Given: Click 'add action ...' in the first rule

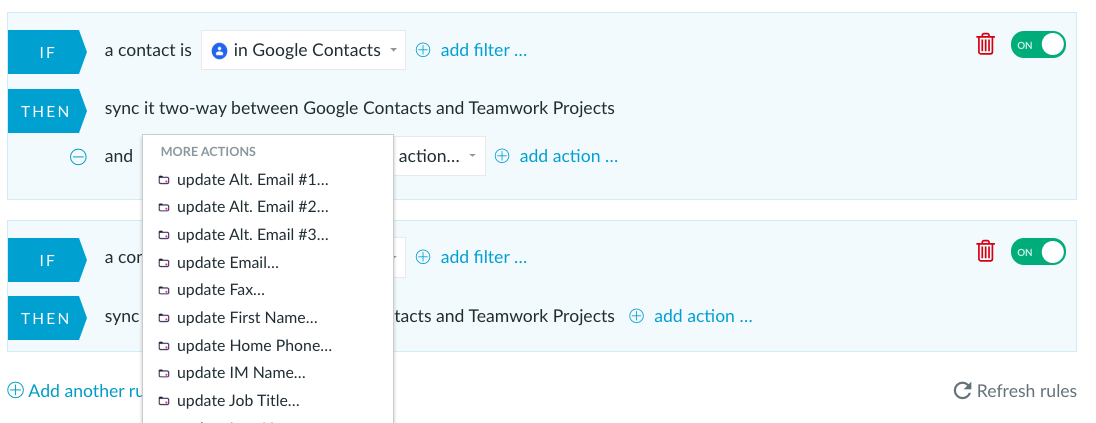Looking at the screenshot, I should tap(568, 156).
